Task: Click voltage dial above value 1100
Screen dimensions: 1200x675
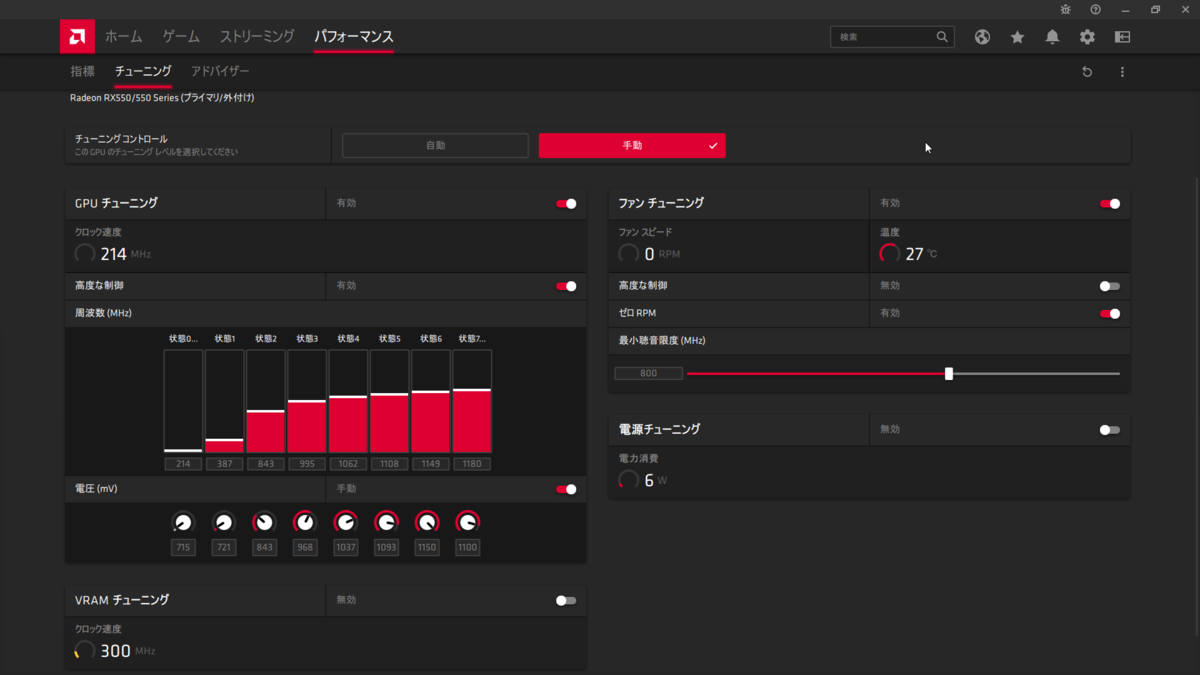Action: click(x=467, y=522)
